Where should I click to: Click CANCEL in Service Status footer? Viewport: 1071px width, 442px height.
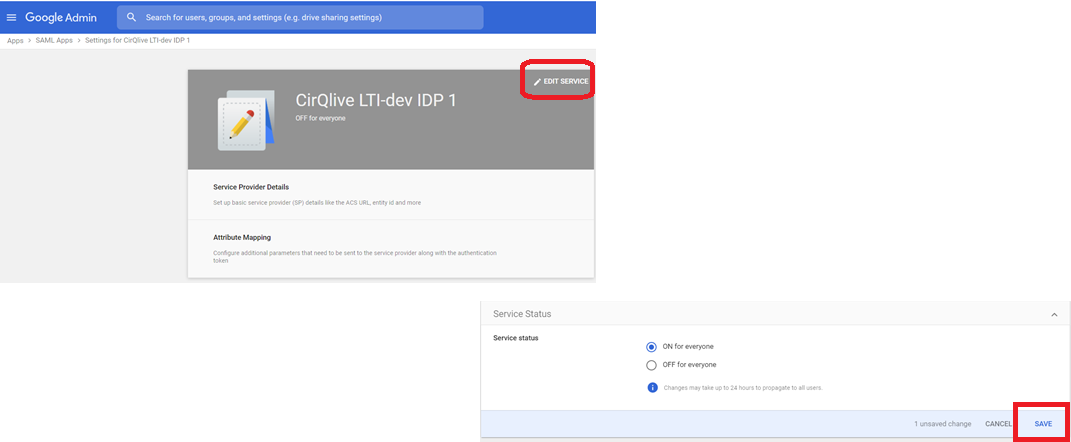[x=998, y=424]
